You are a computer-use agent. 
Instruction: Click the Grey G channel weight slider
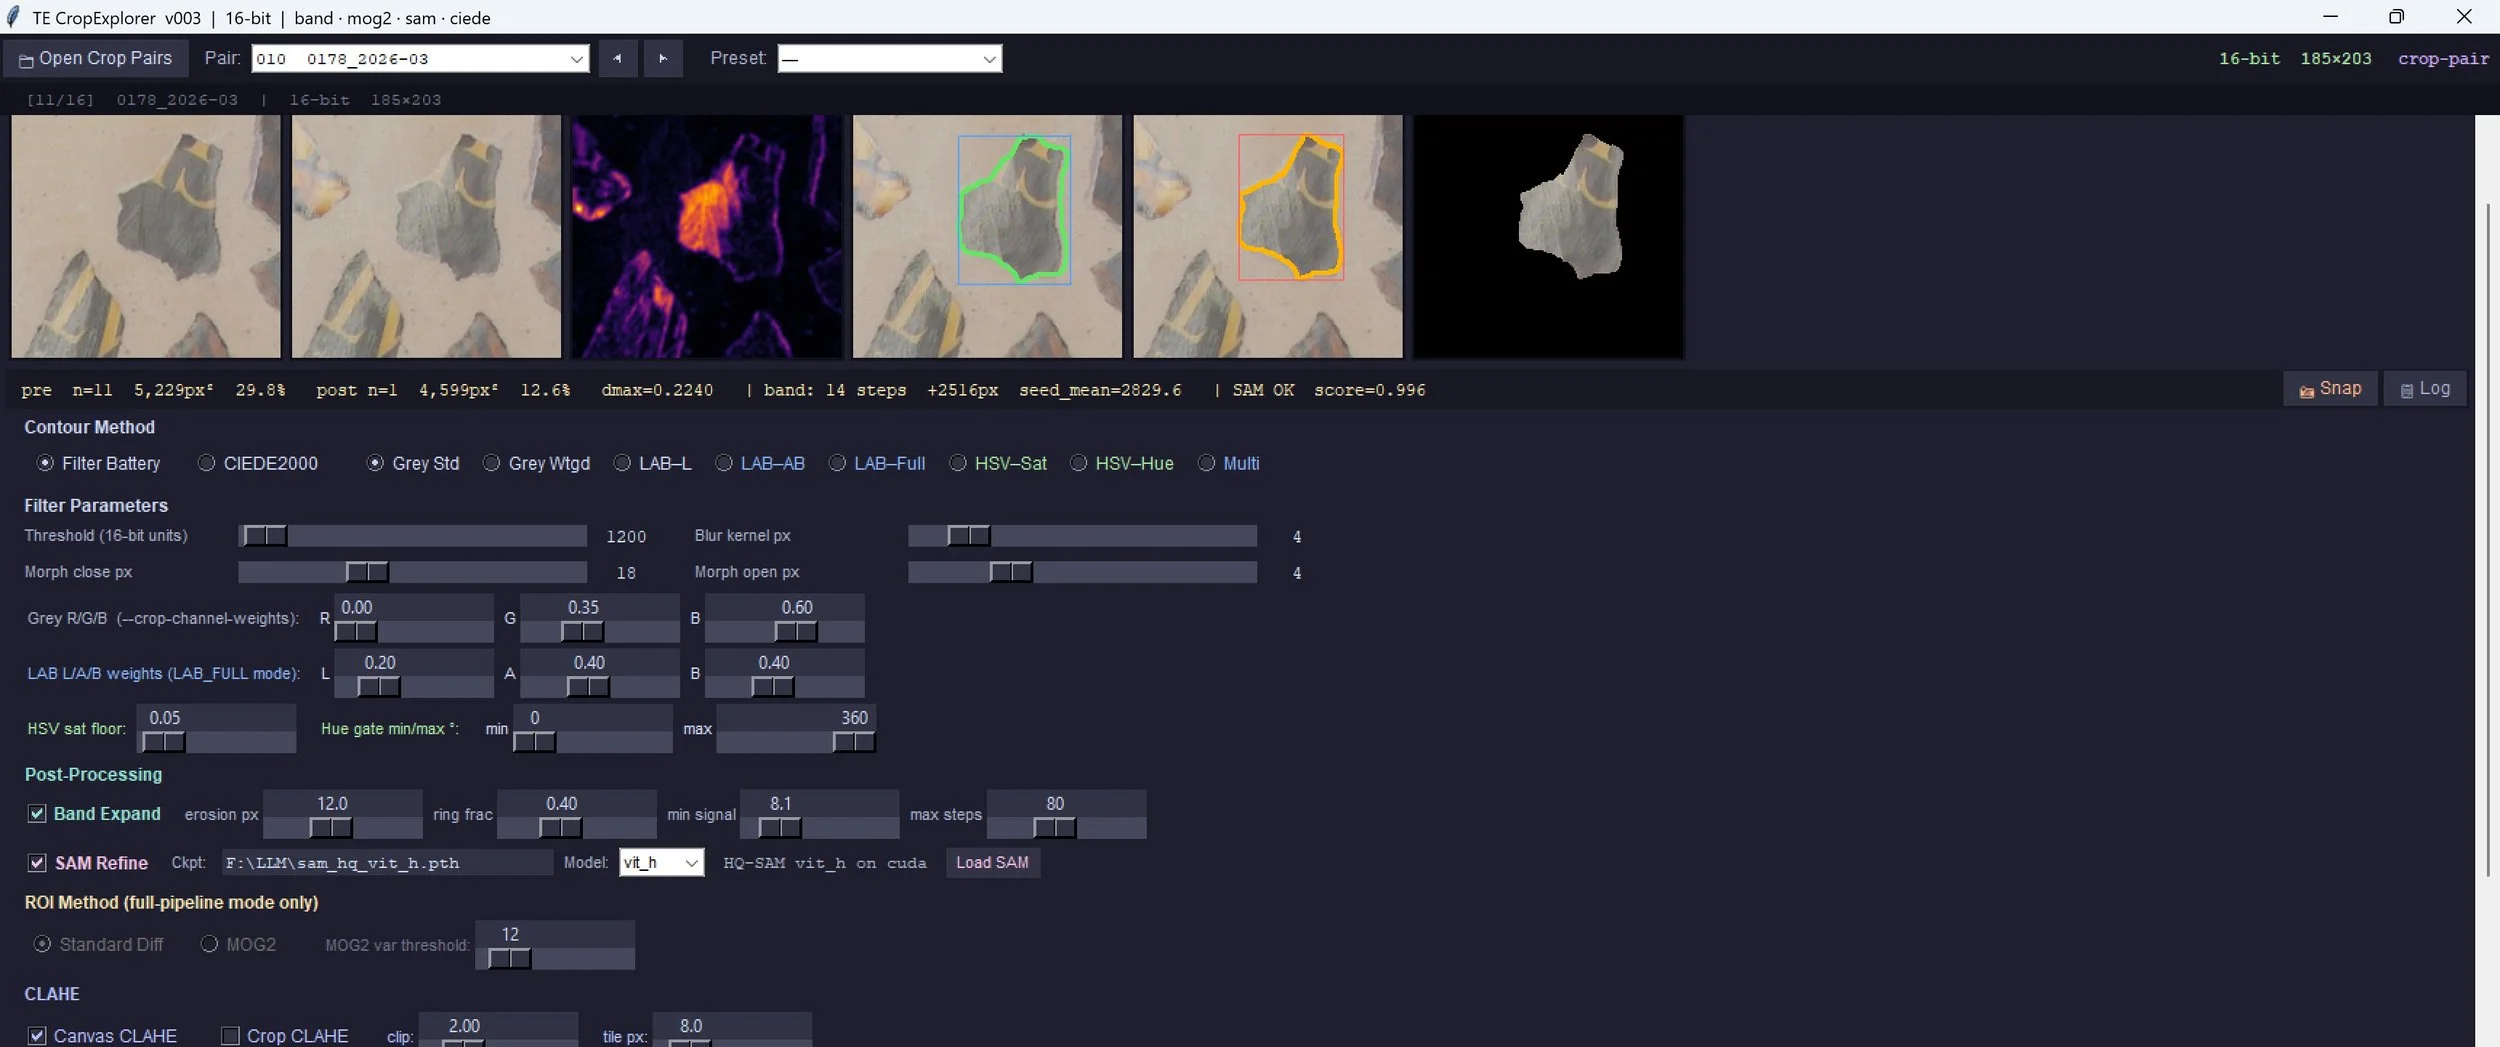[x=599, y=631]
